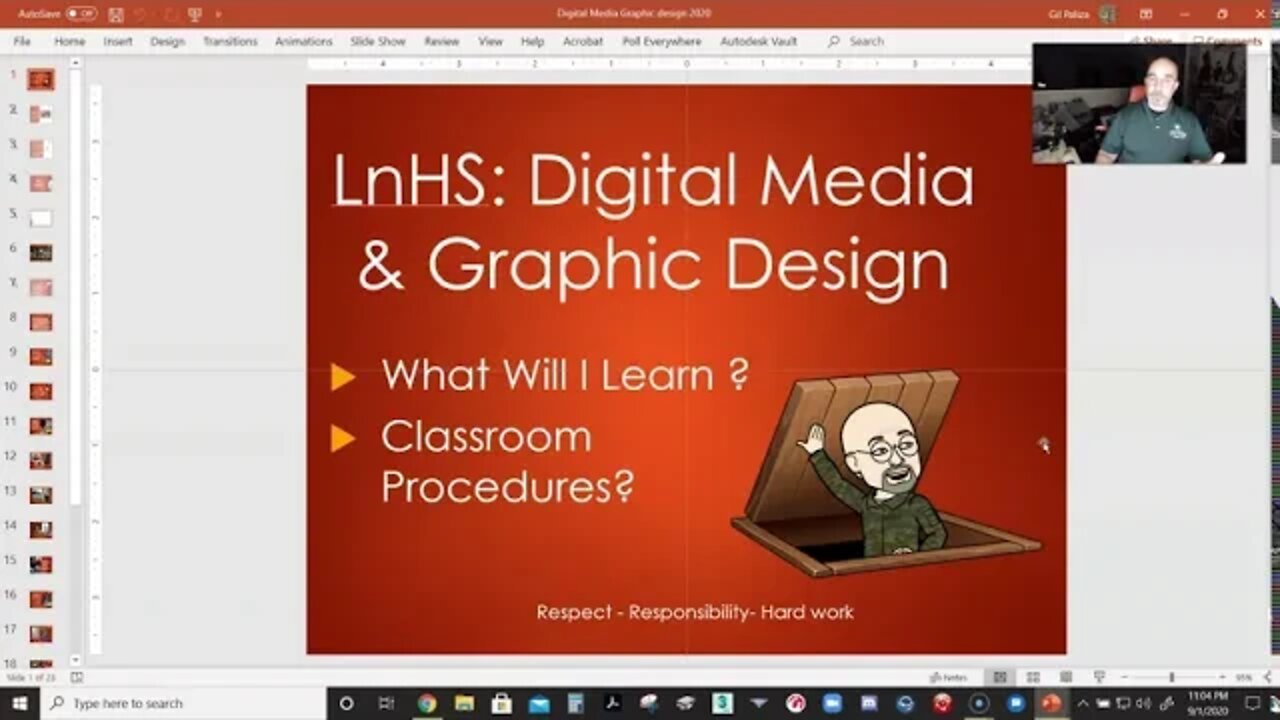Click the bullet Classroom Procedures?
The width and height of the screenshot is (1280, 720).
[507, 462]
